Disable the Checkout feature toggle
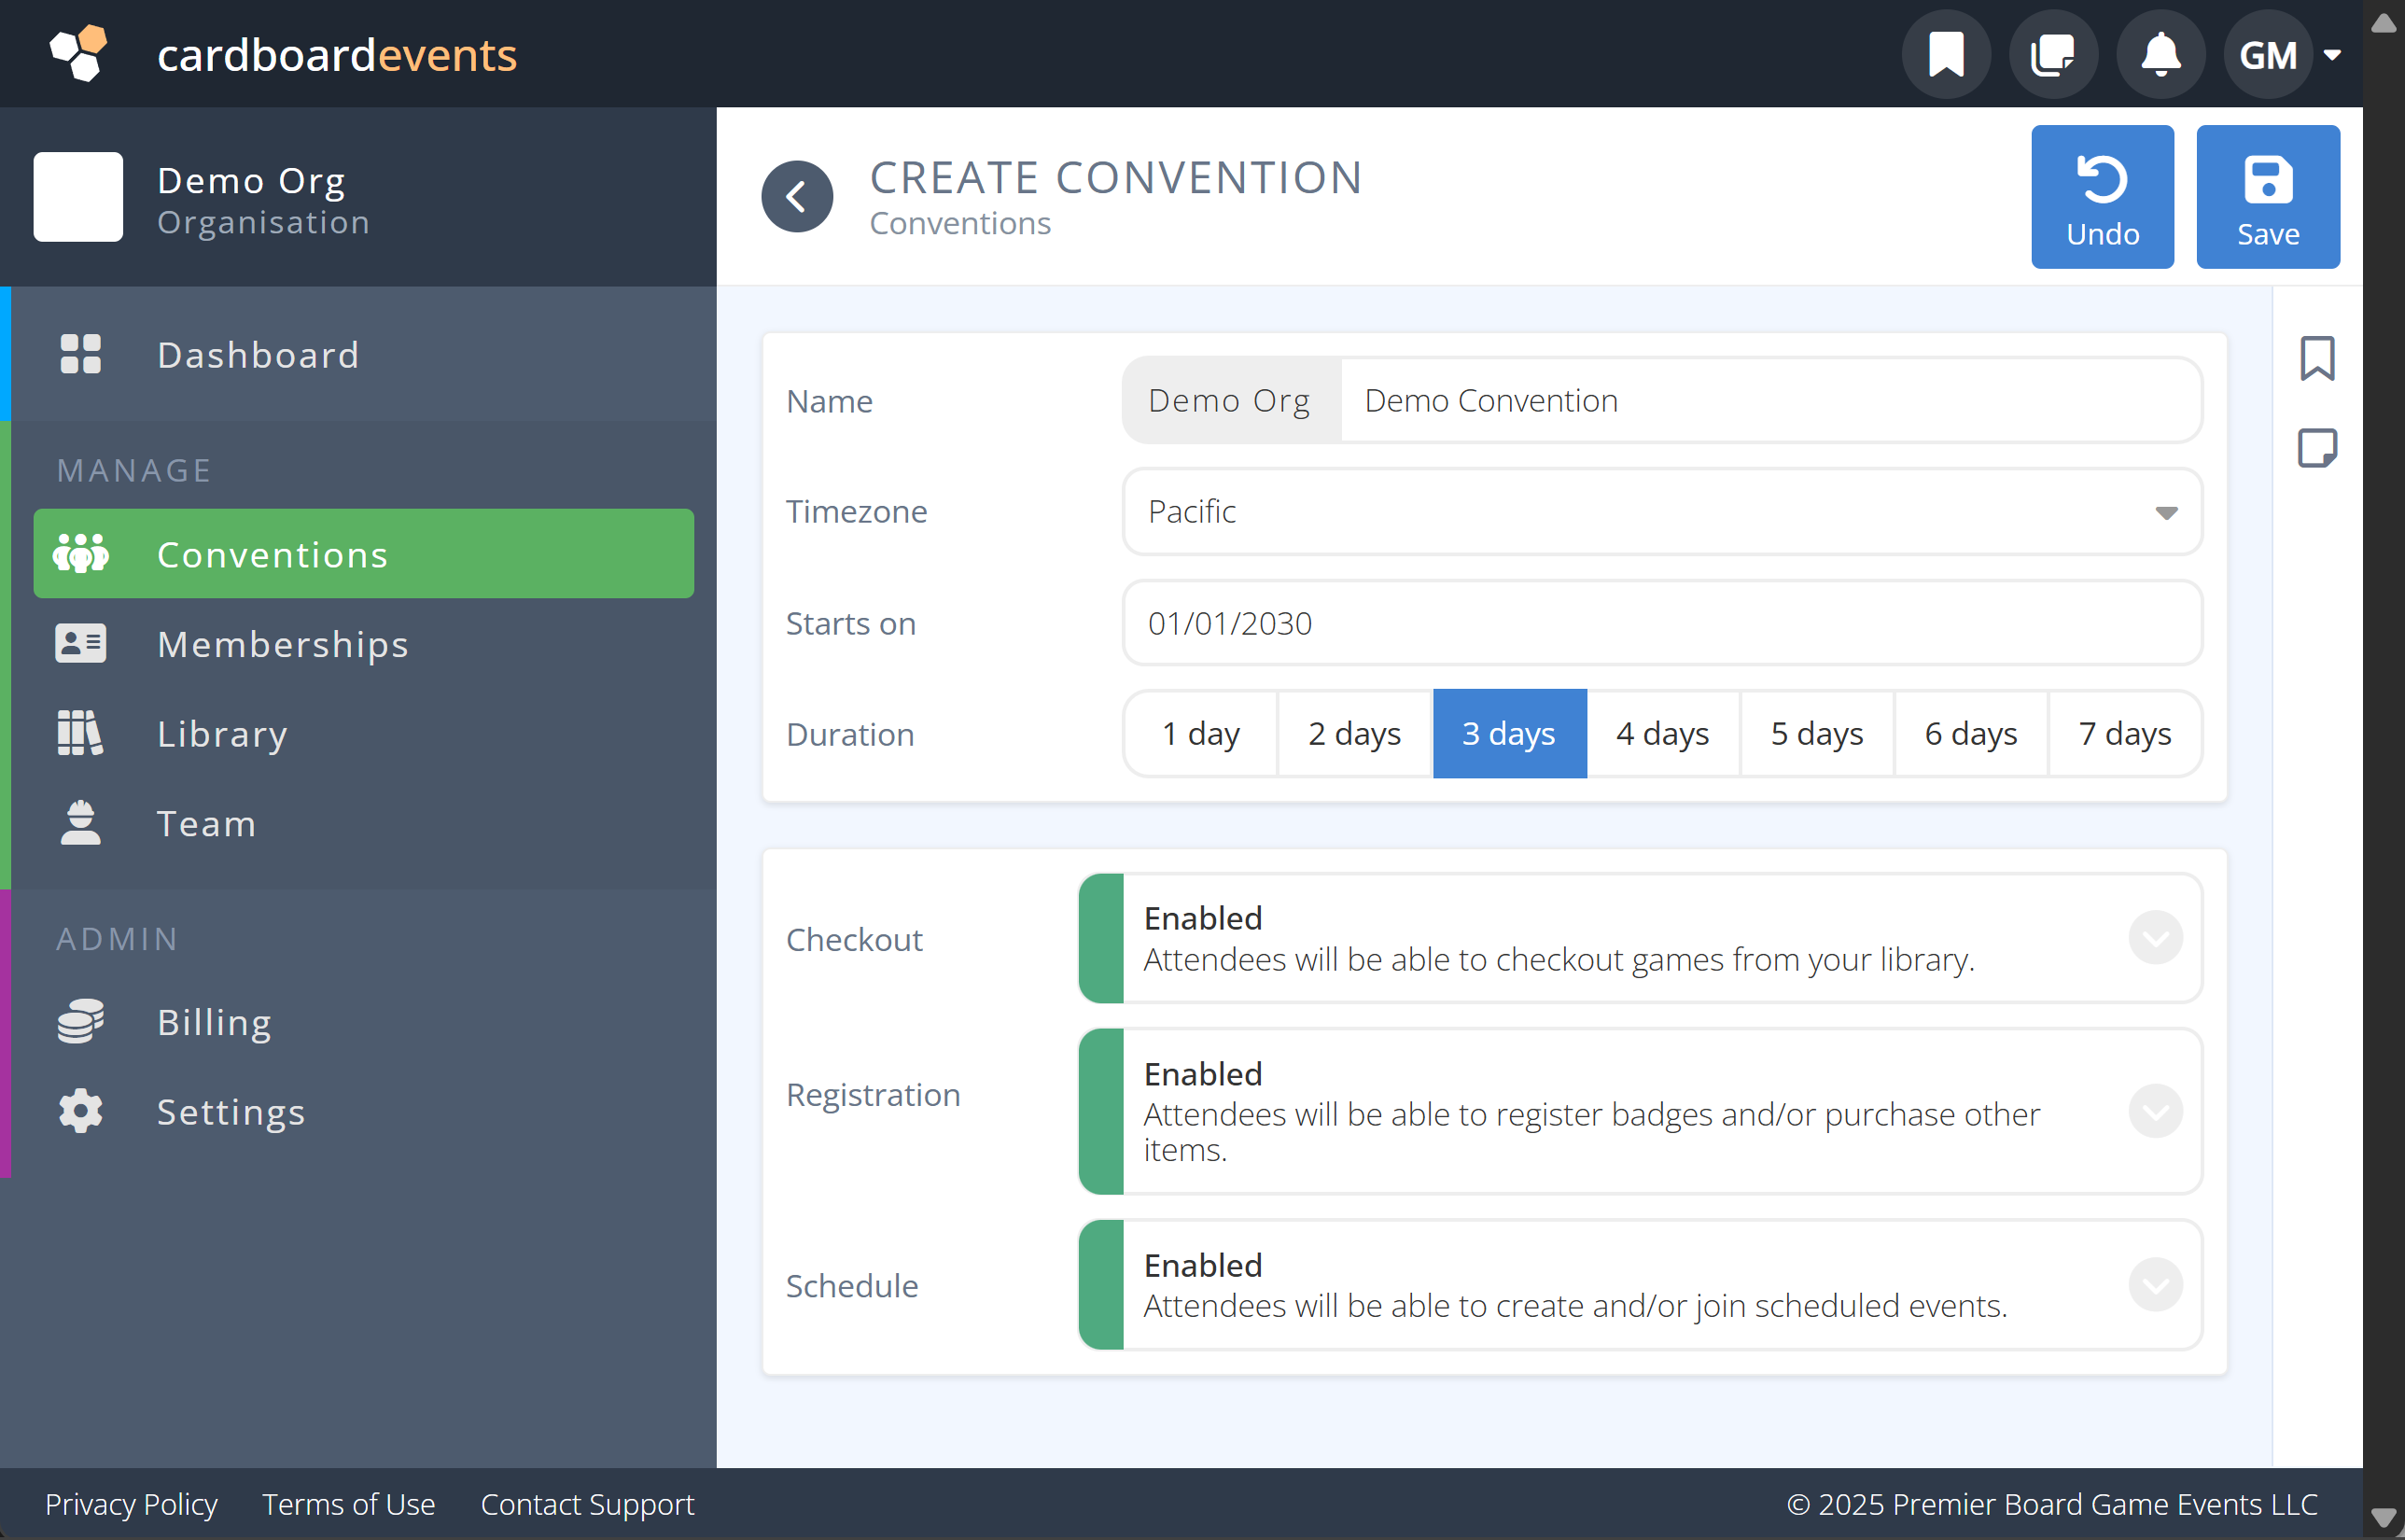The height and width of the screenshot is (1540, 2405). pos(1101,938)
